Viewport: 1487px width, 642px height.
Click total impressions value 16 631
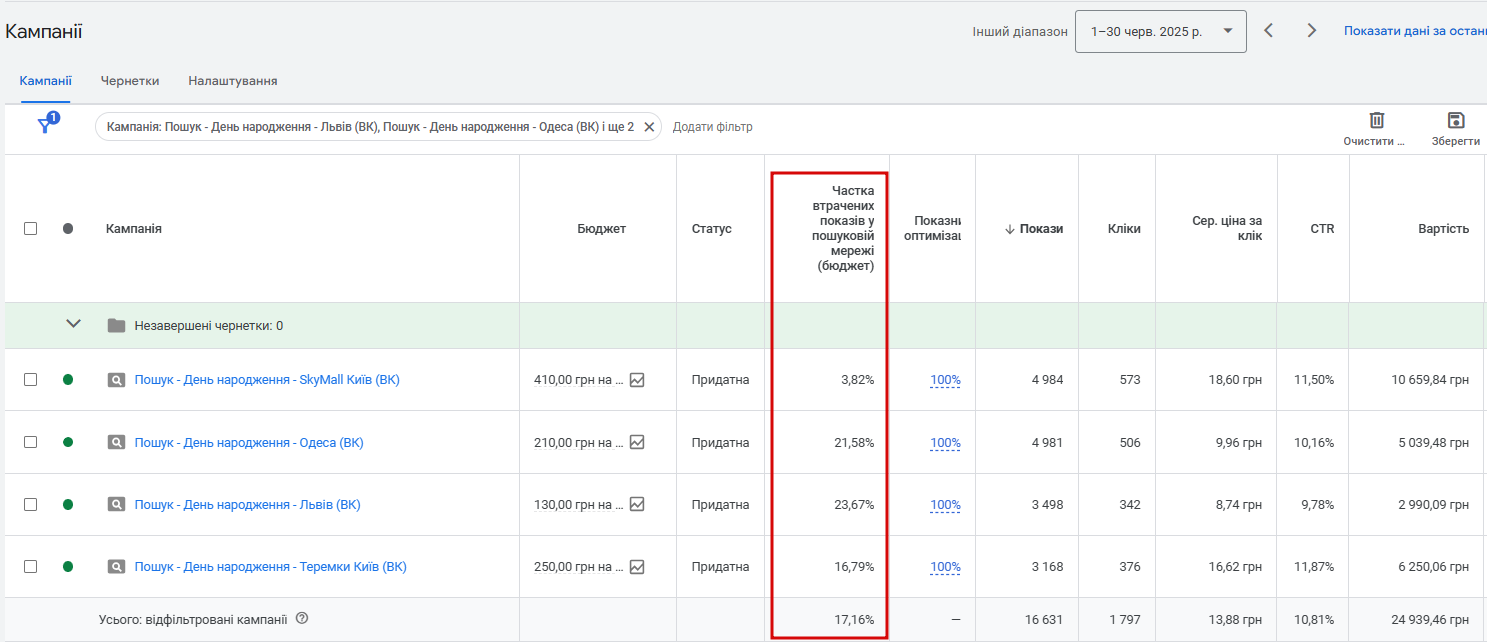(x=1043, y=620)
